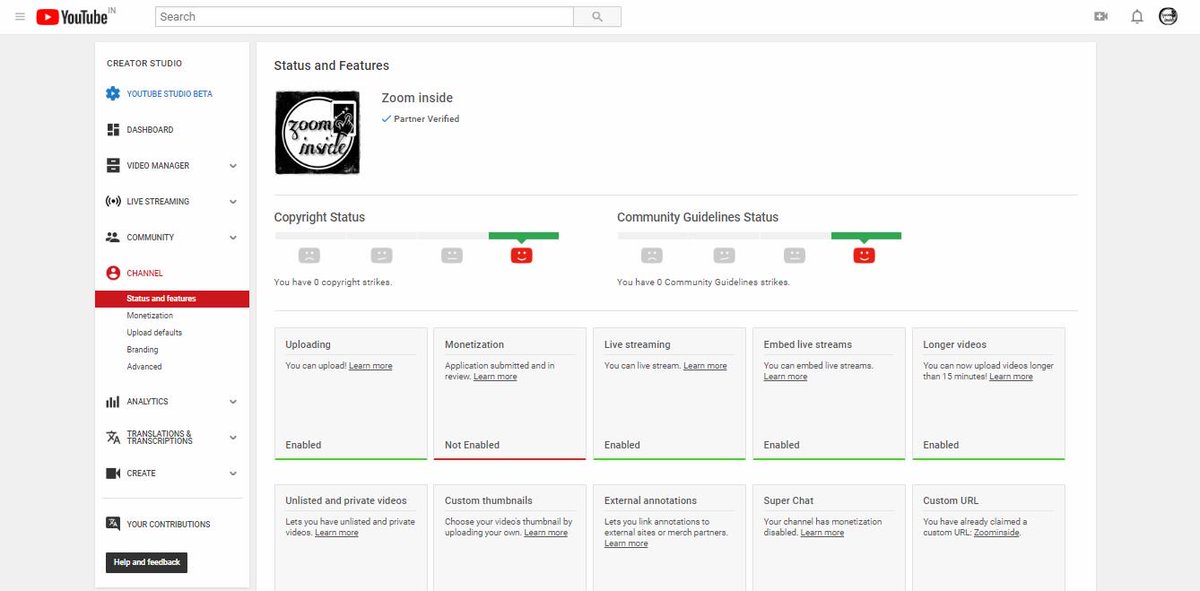The height and width of the screenshot is (591, 1200).
Task: Click the Translations & Transcriptions icon
Action: click(113, 437)
